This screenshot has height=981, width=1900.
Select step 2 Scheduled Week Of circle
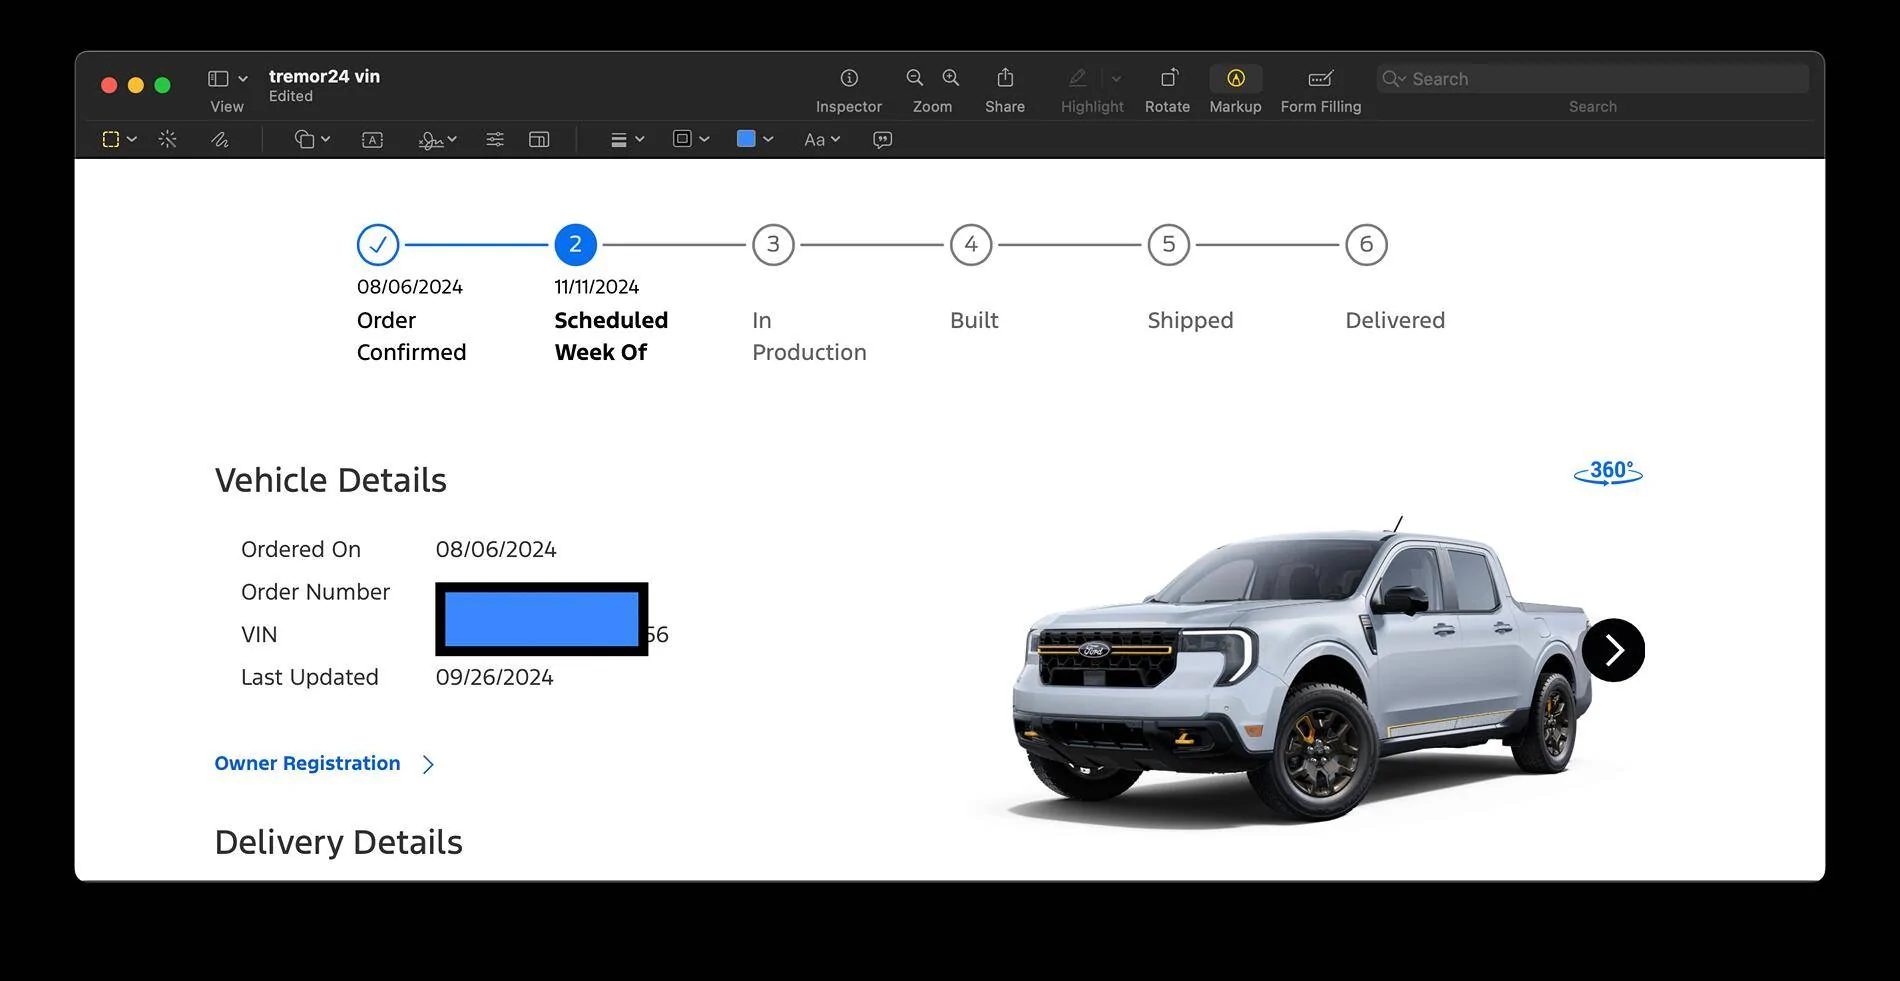[x=575, y=244]
